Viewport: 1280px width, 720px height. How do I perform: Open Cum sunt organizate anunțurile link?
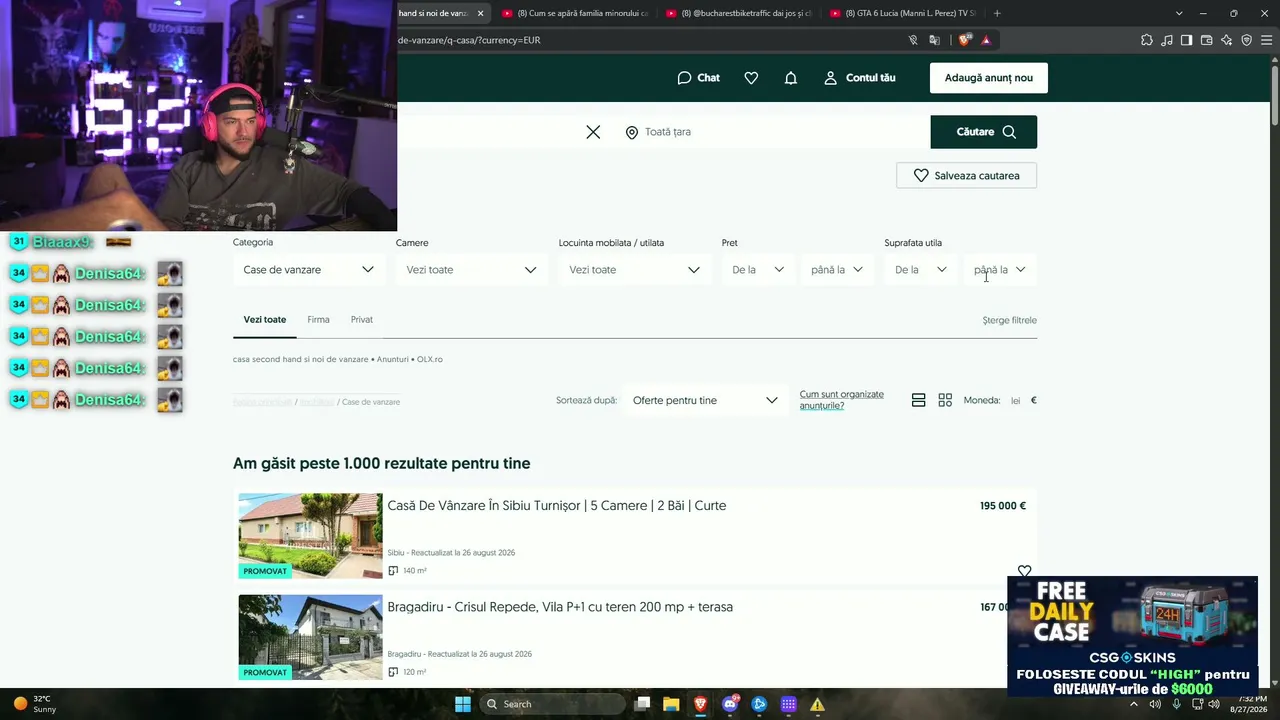(x=841, y=400)
